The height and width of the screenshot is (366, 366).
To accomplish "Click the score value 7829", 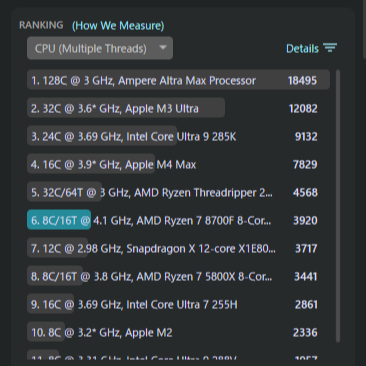I will [x=305, y=165].
